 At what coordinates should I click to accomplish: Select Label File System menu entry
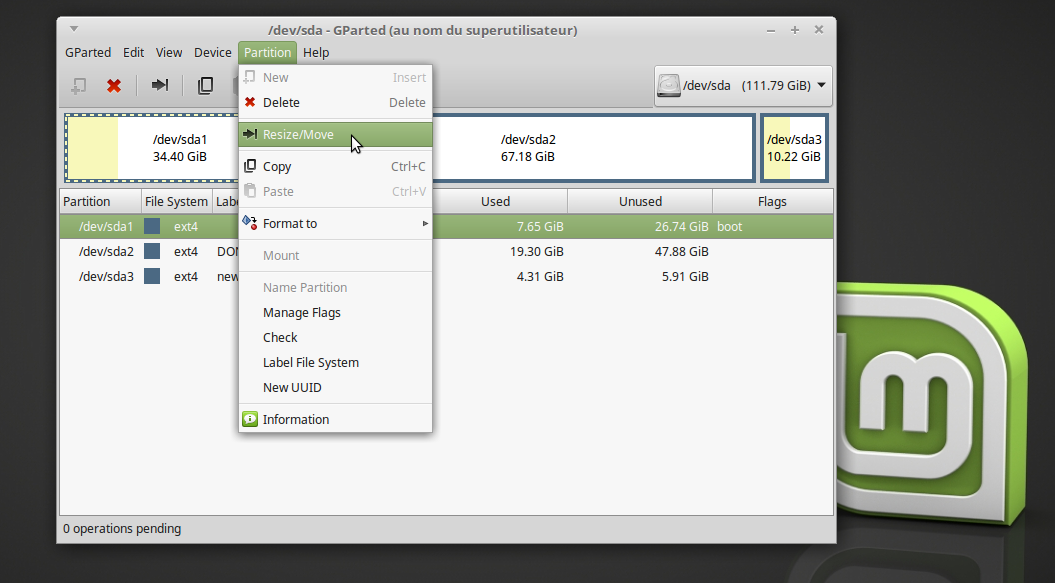click(x=310, y=362)
